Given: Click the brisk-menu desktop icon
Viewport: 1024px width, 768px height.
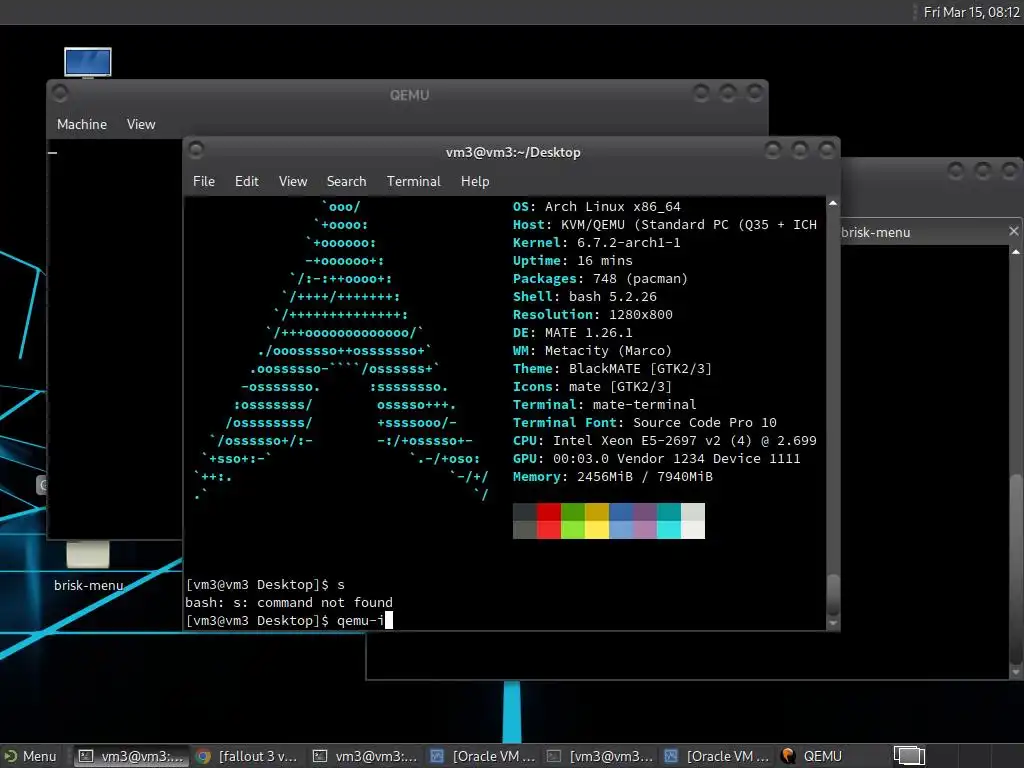Looking at the screenshot, I should [88, 566].
